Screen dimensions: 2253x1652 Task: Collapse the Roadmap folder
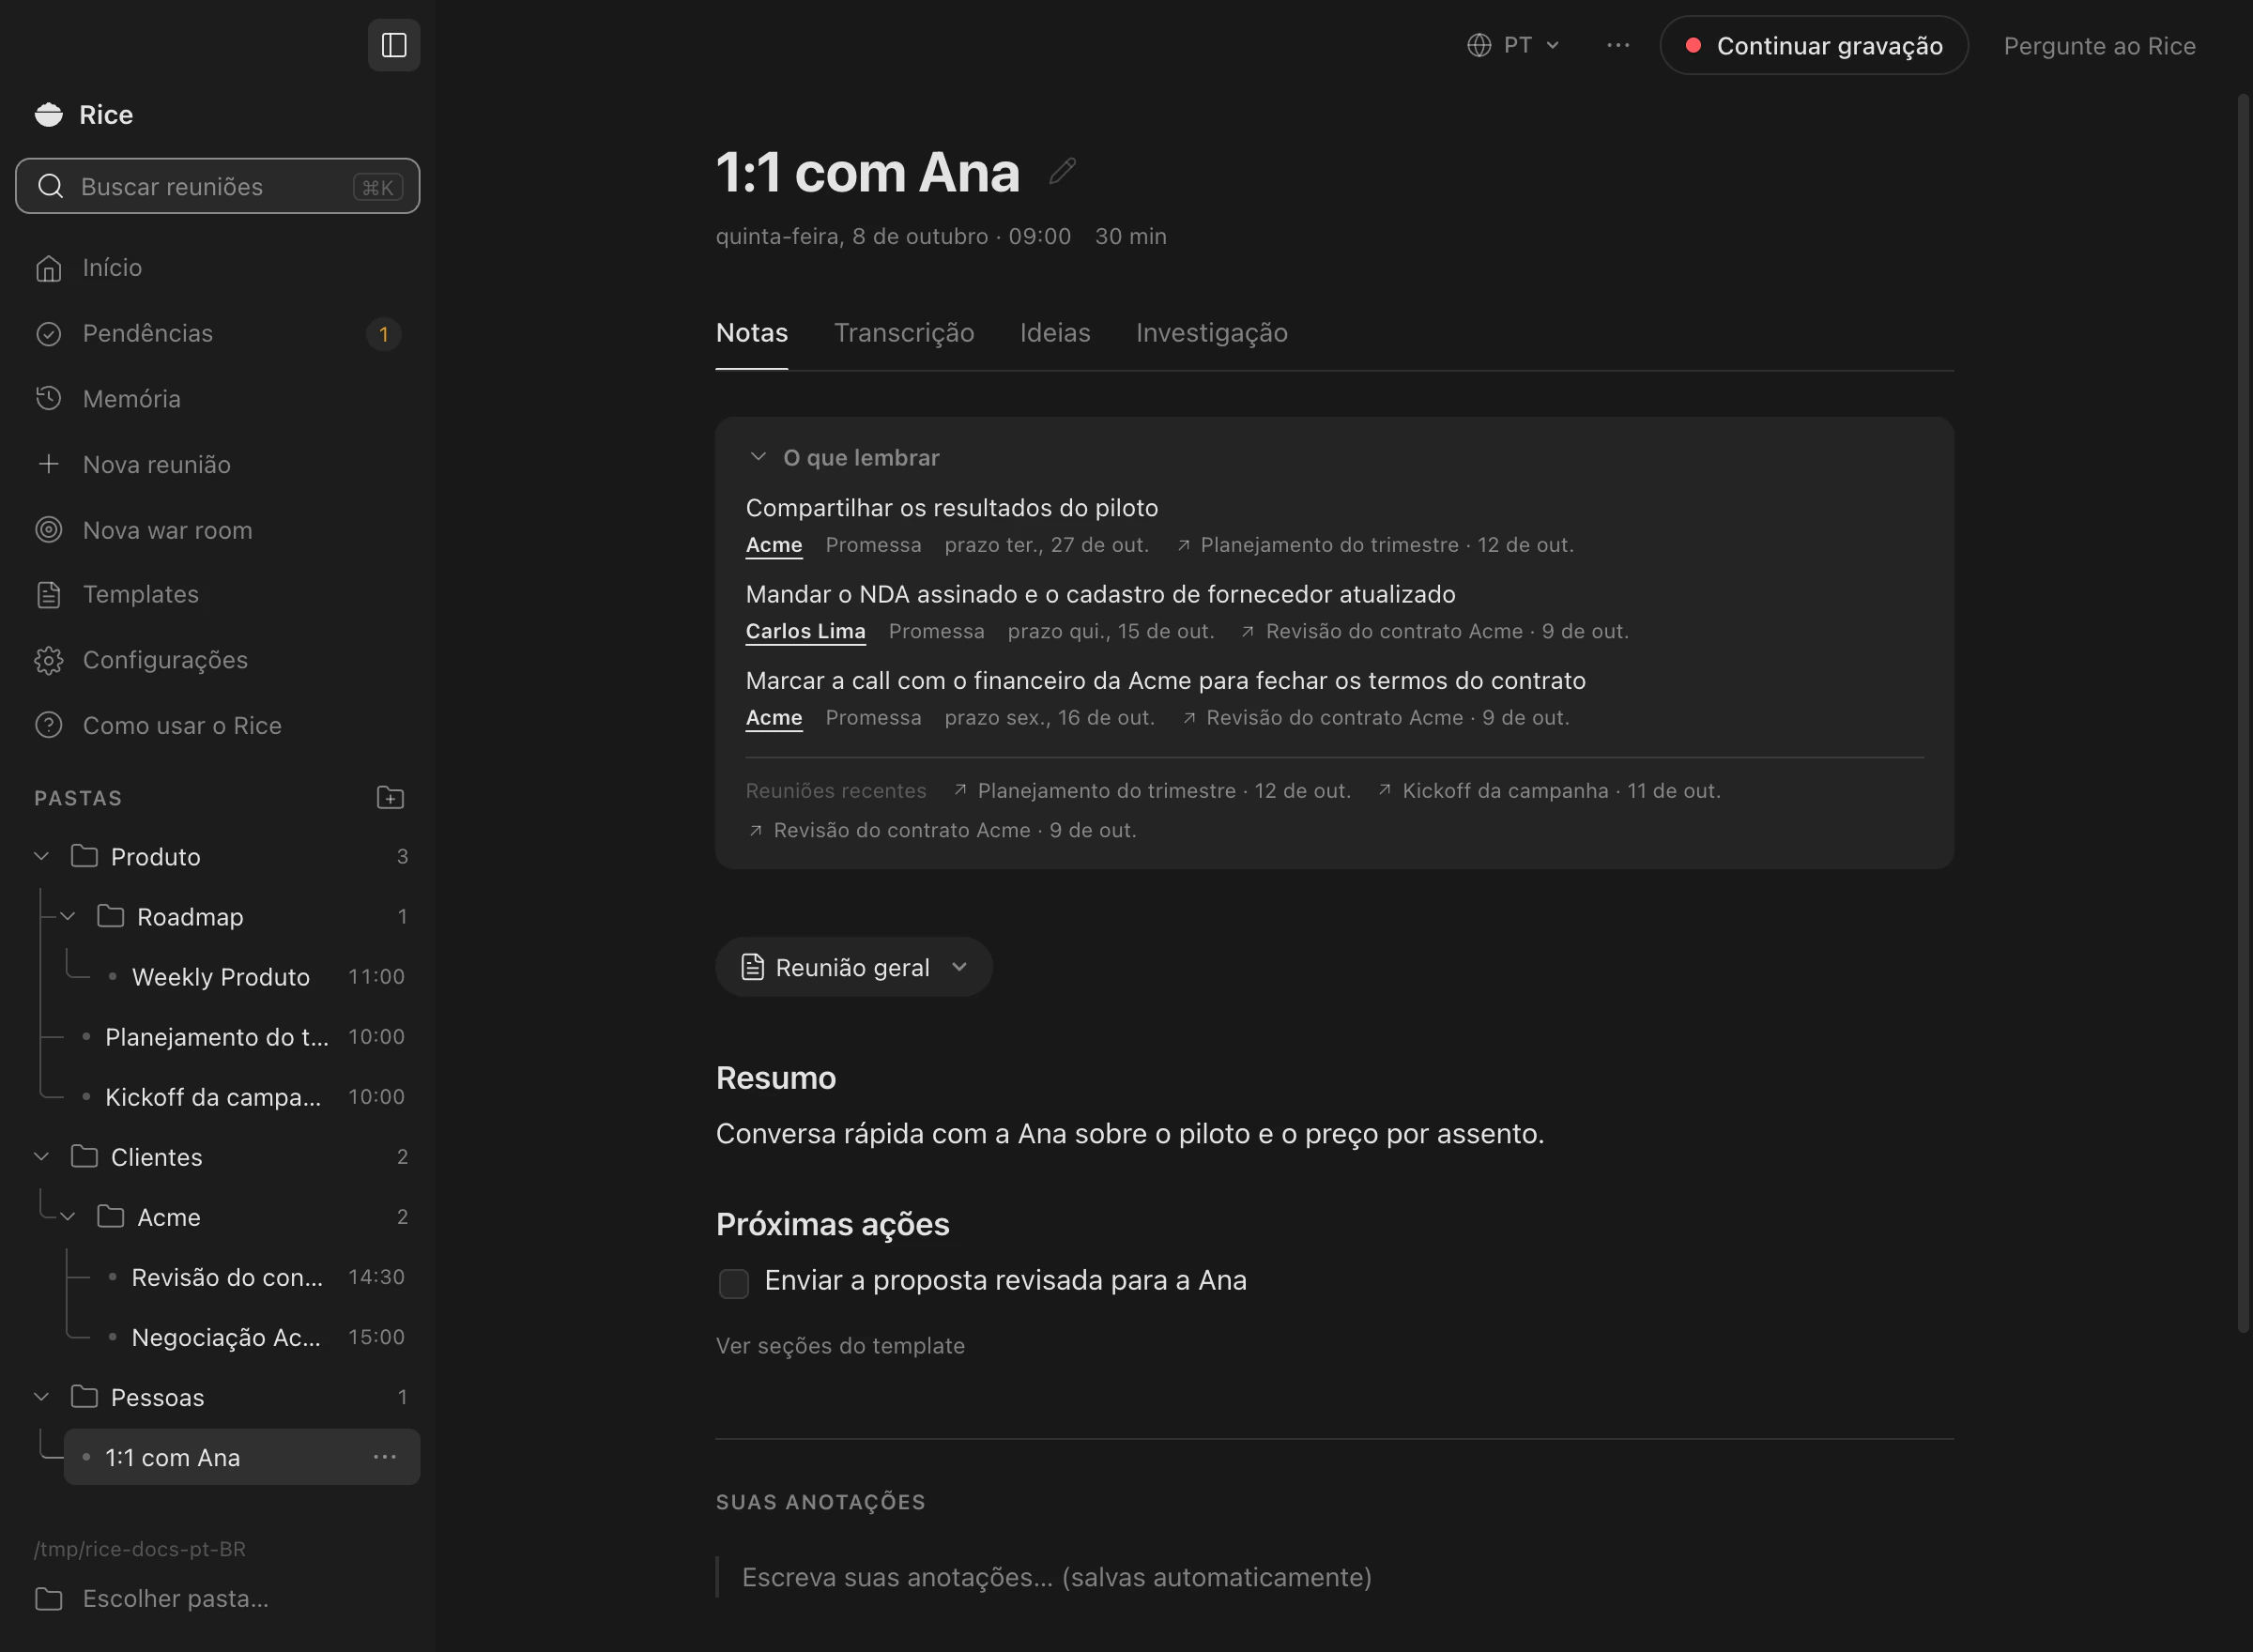point(68,916)
